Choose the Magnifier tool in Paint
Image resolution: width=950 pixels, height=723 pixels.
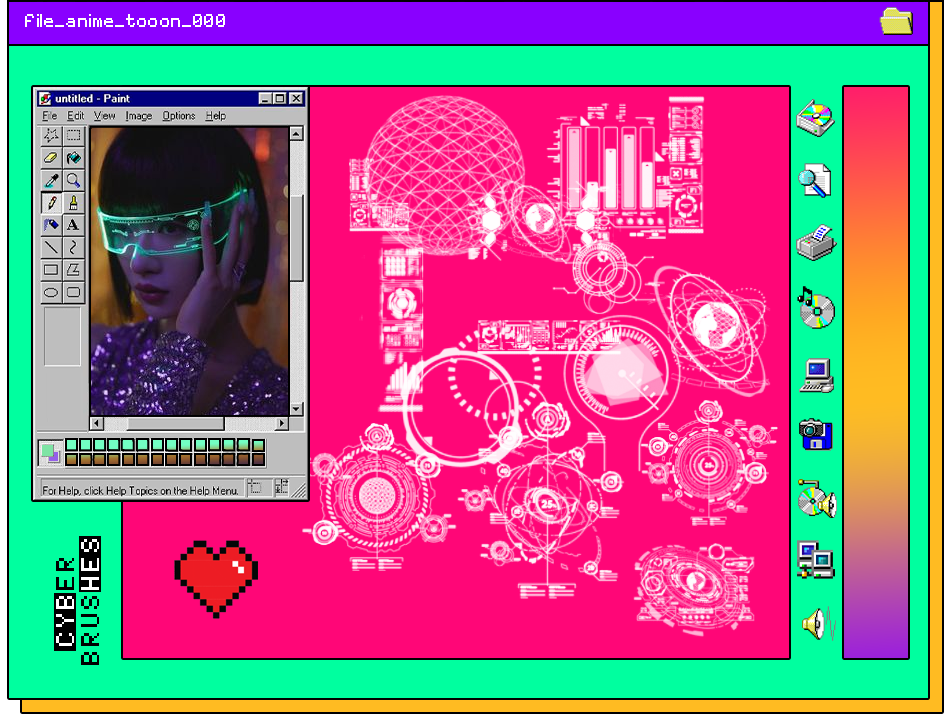pos(73,180)
